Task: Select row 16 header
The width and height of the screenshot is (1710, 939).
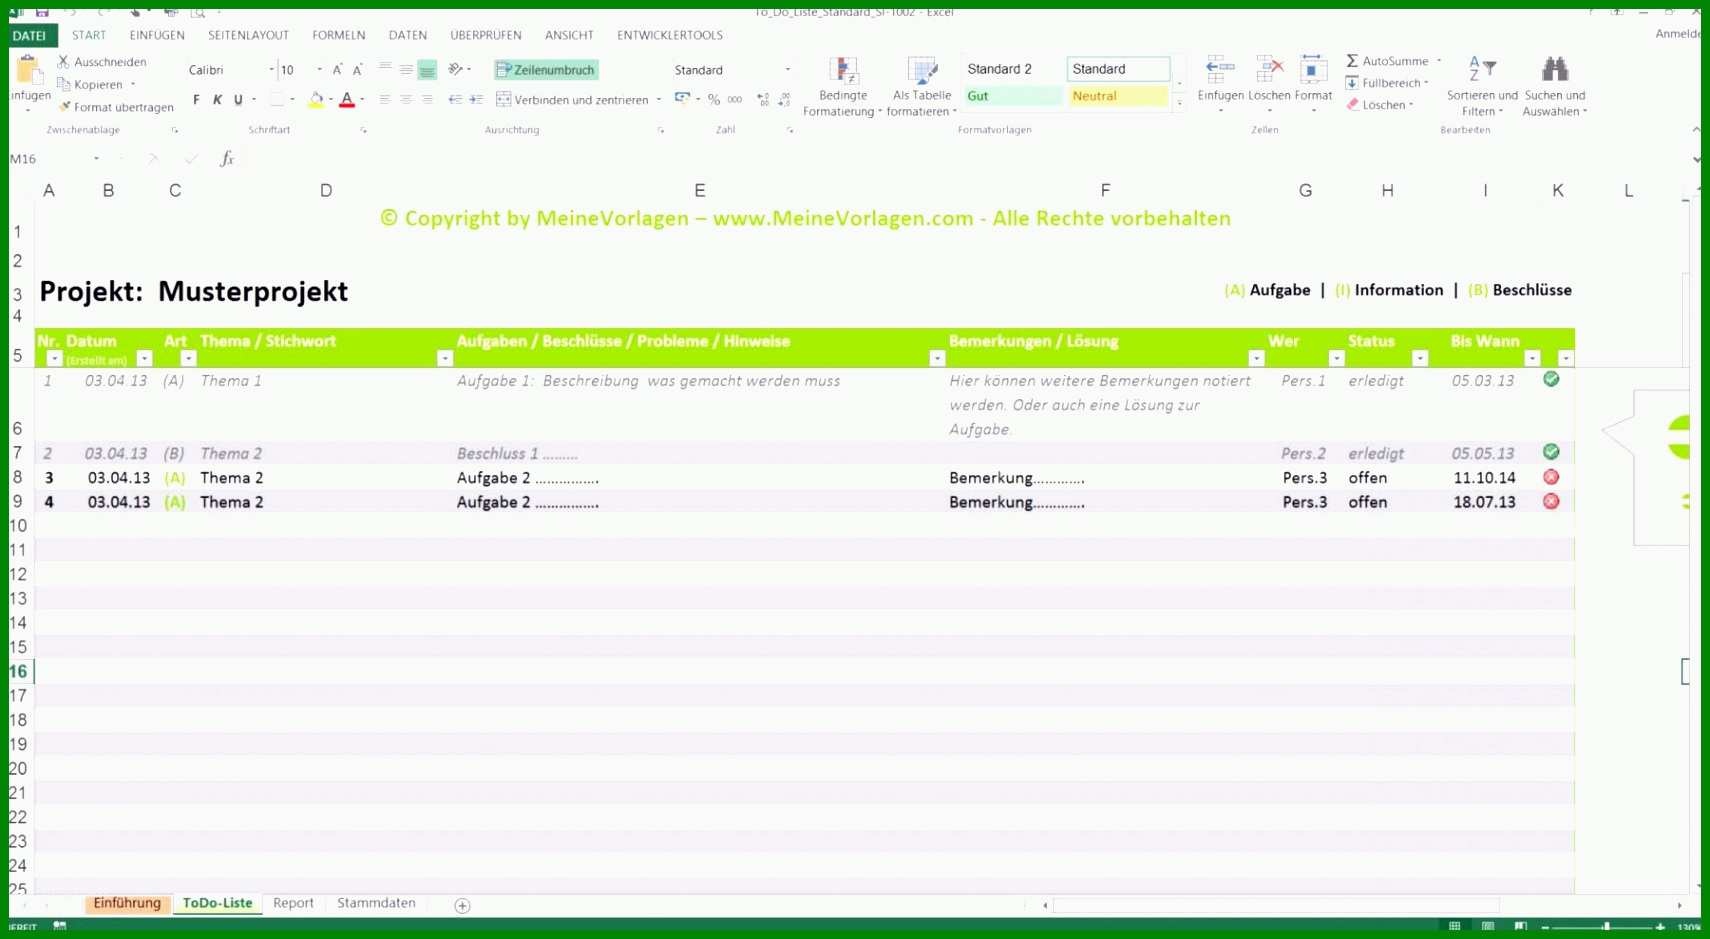Action: [18, 672]
